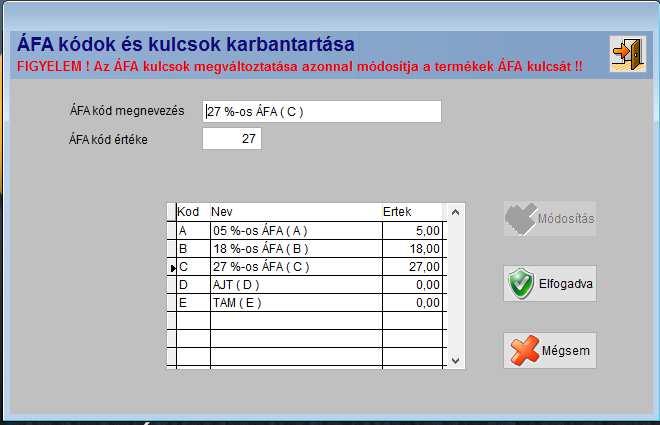Click the 0,00 value in AJT row
The width and height of the screenshot is (660, 425).
[412, 285]
